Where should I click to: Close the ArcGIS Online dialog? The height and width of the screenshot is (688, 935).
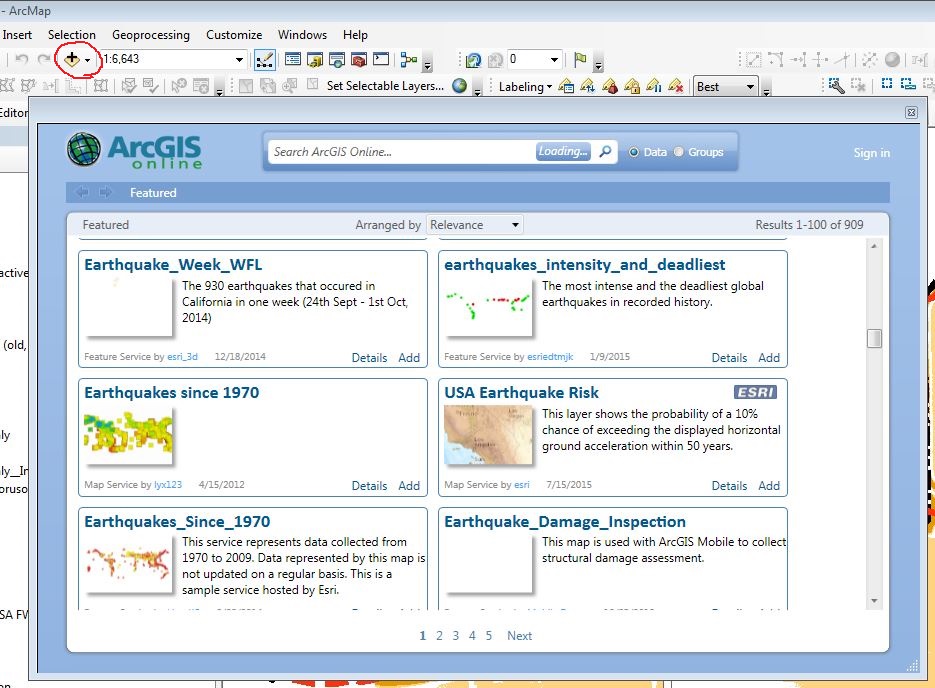911,112
